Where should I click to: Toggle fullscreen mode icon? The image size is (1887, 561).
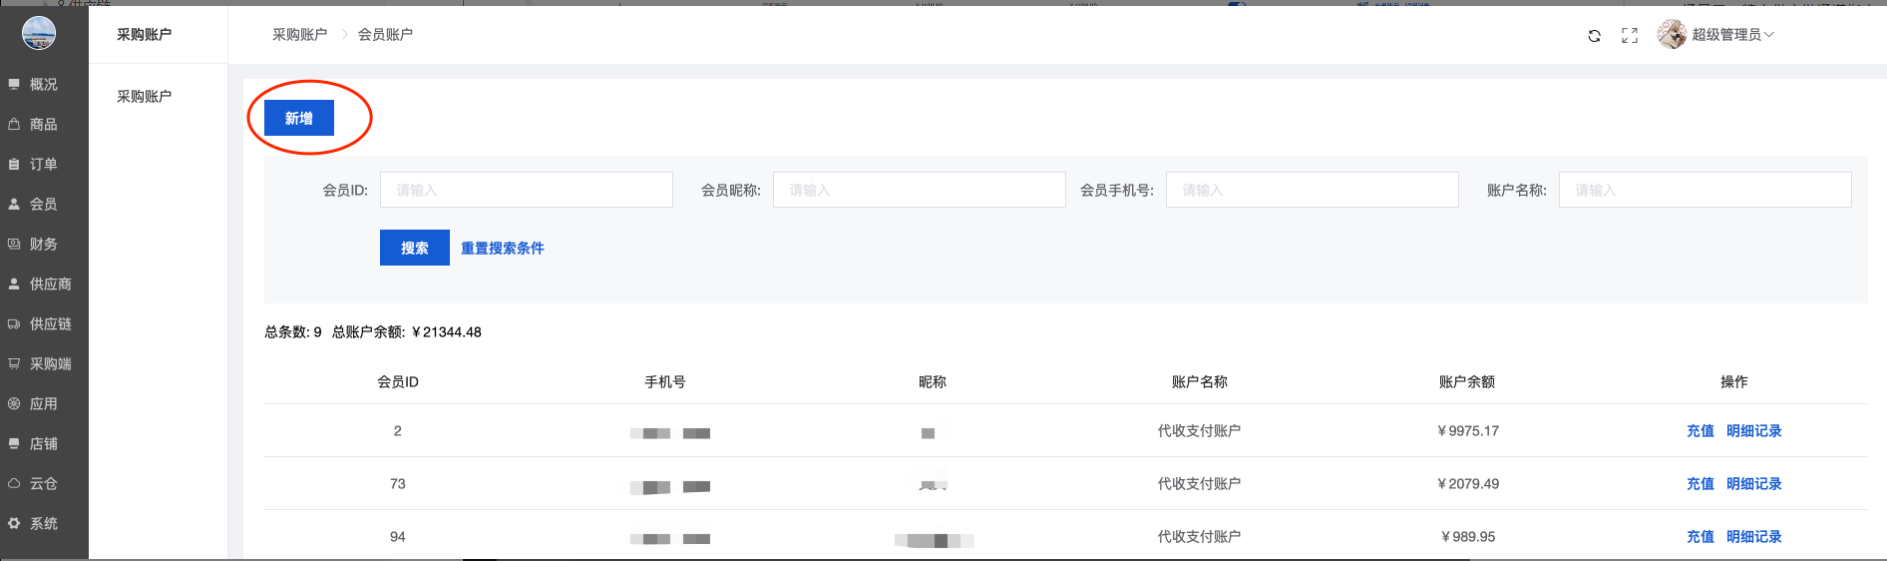pos(1629,36)
